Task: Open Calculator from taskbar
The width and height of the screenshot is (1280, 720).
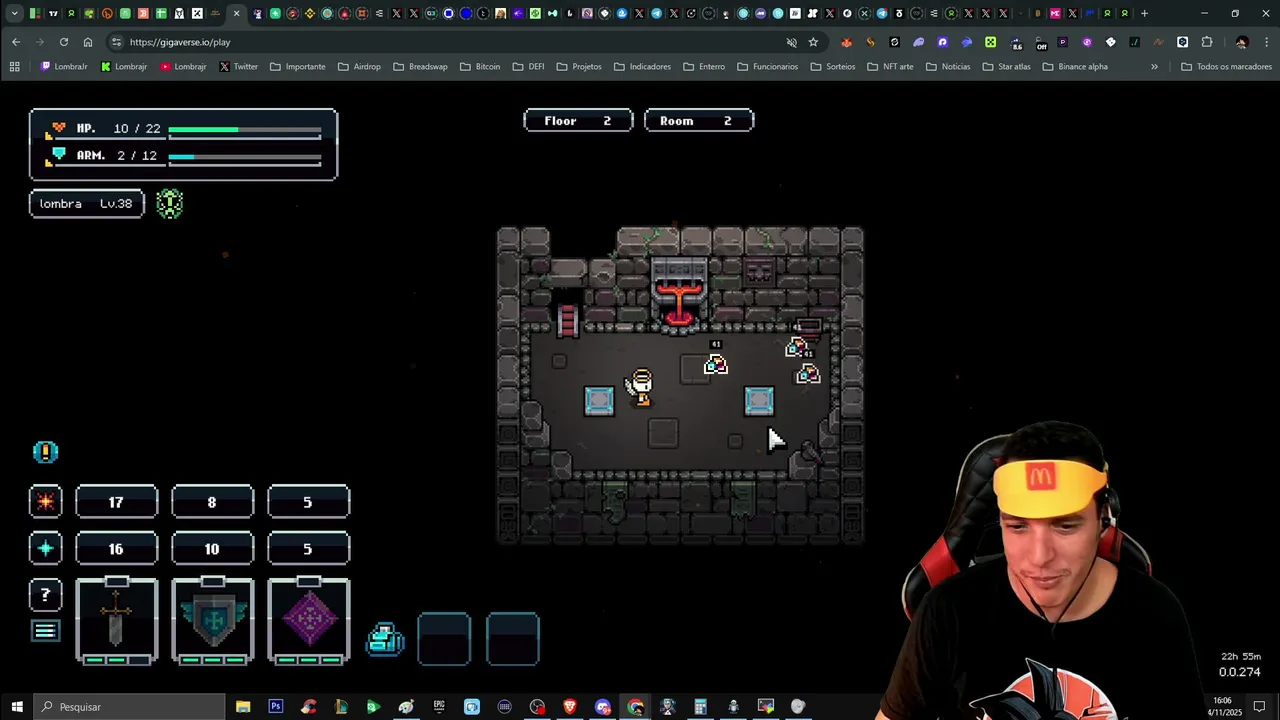Action: tap(700, 707)
